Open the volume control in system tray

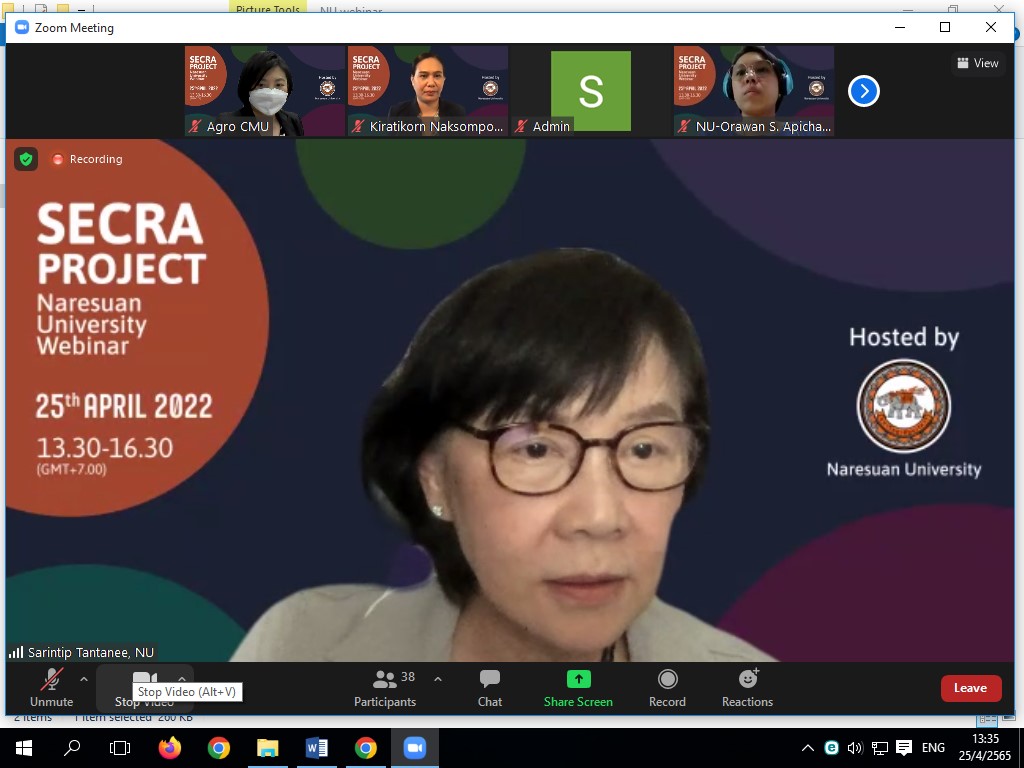855,748
